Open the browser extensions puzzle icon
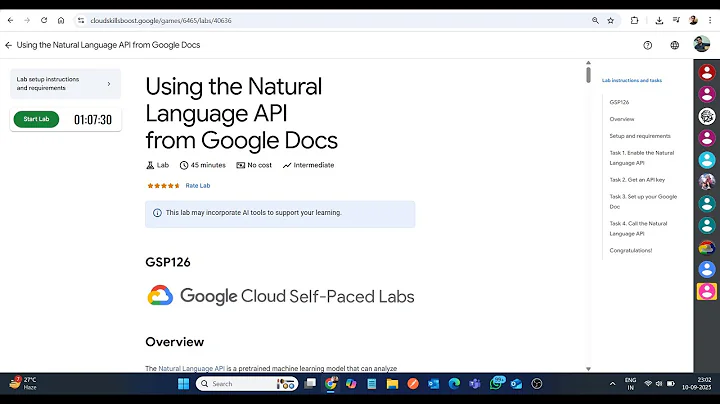The width and height of the screenshot is (720, 404). 635,20
